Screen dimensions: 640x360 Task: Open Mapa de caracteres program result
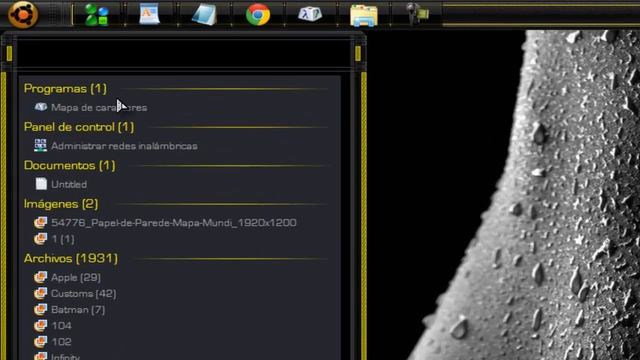click(x=99, y=107)
